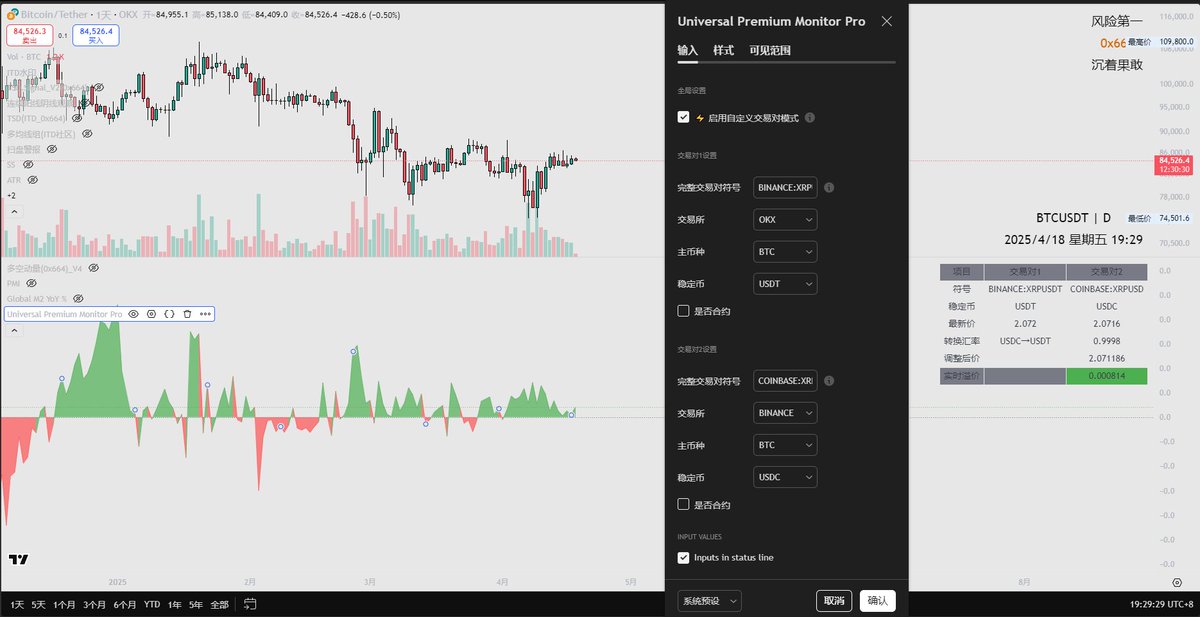Click the 2.071186 调整后价 table cell
Viewport: 1200px width, 617px height.
[1107, 357]
